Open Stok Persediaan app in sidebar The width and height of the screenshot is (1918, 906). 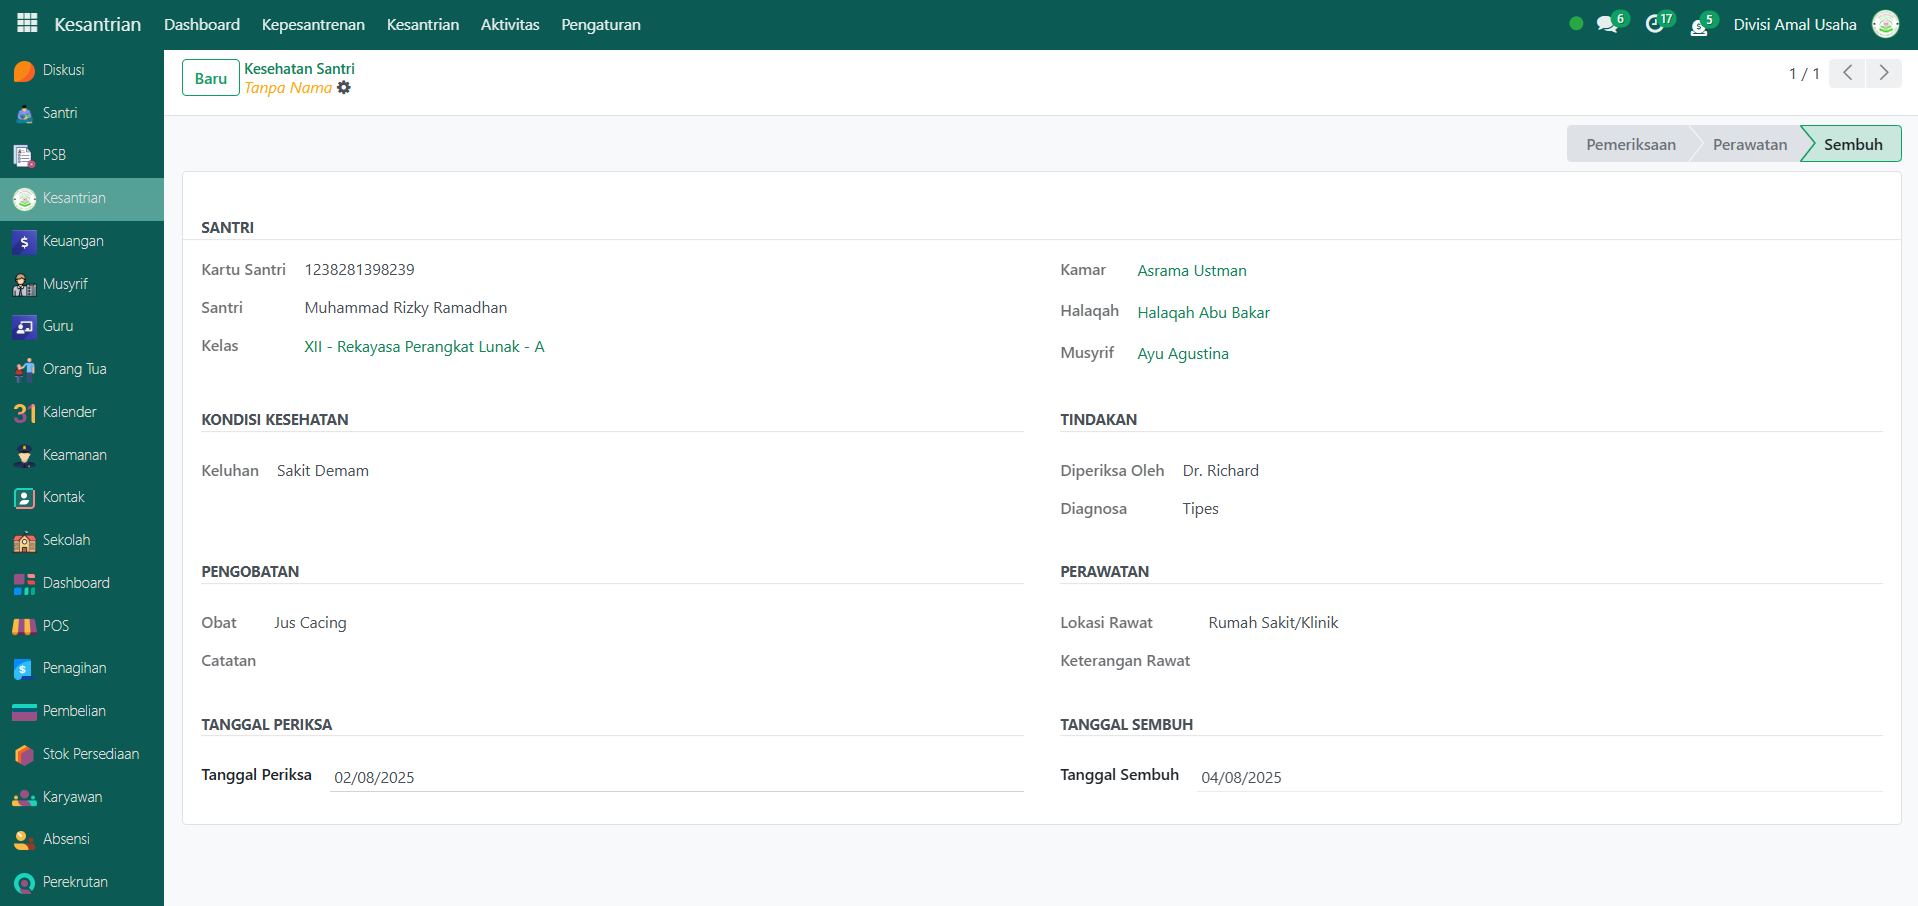tap(90, 754)
